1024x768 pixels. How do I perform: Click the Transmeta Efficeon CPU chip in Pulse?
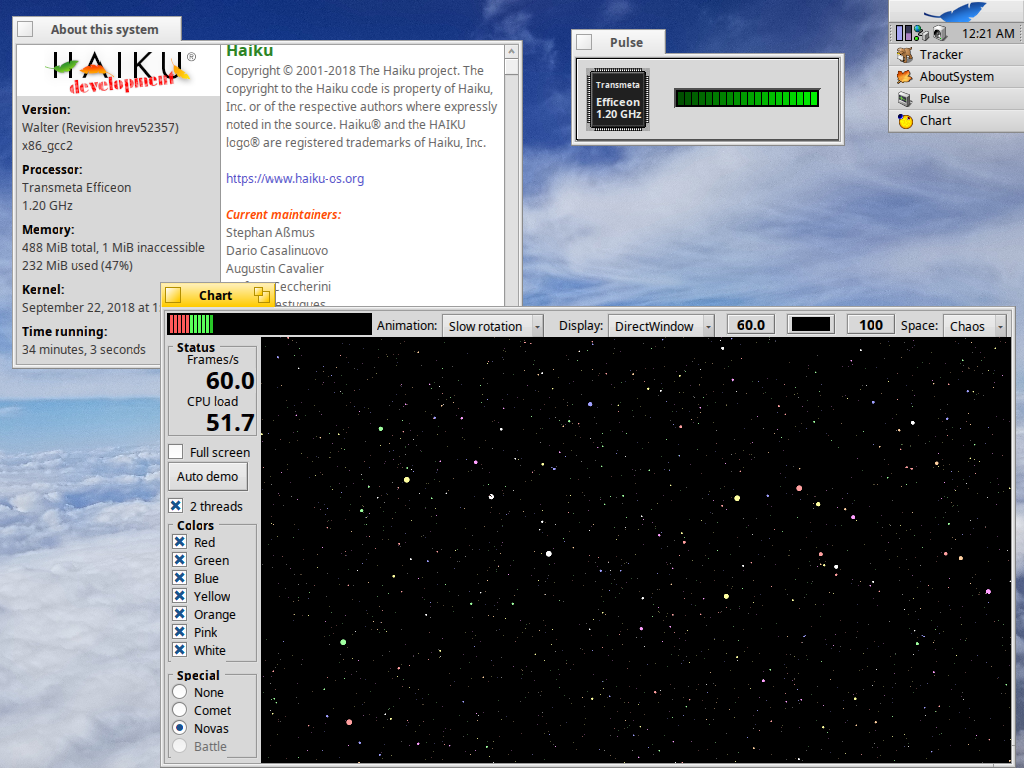618,100
